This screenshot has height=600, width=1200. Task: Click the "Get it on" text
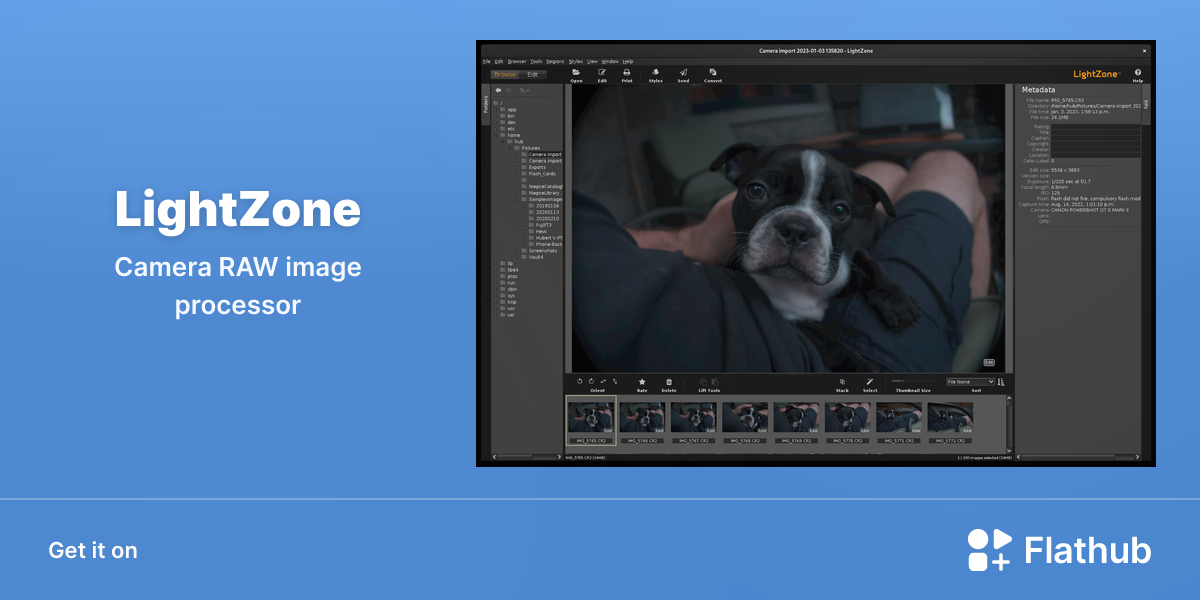93,550
